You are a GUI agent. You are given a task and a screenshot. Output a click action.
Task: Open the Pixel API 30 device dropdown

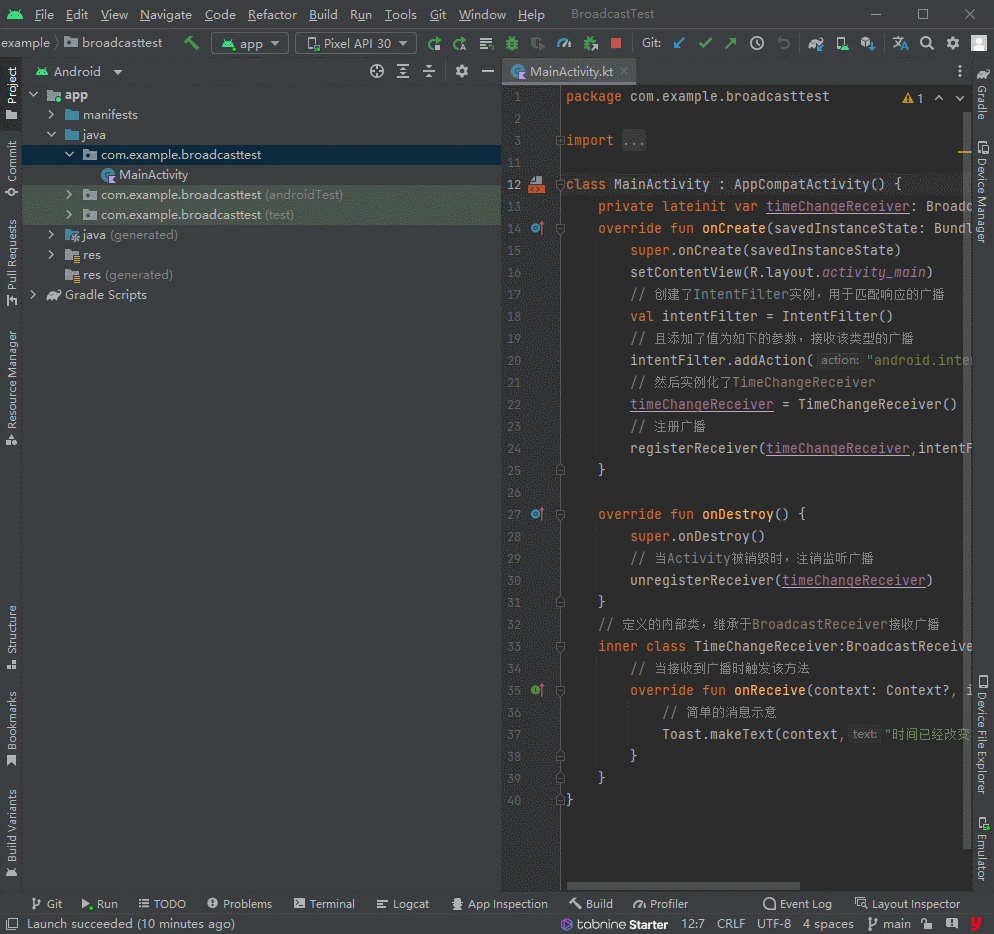point(356,43)
